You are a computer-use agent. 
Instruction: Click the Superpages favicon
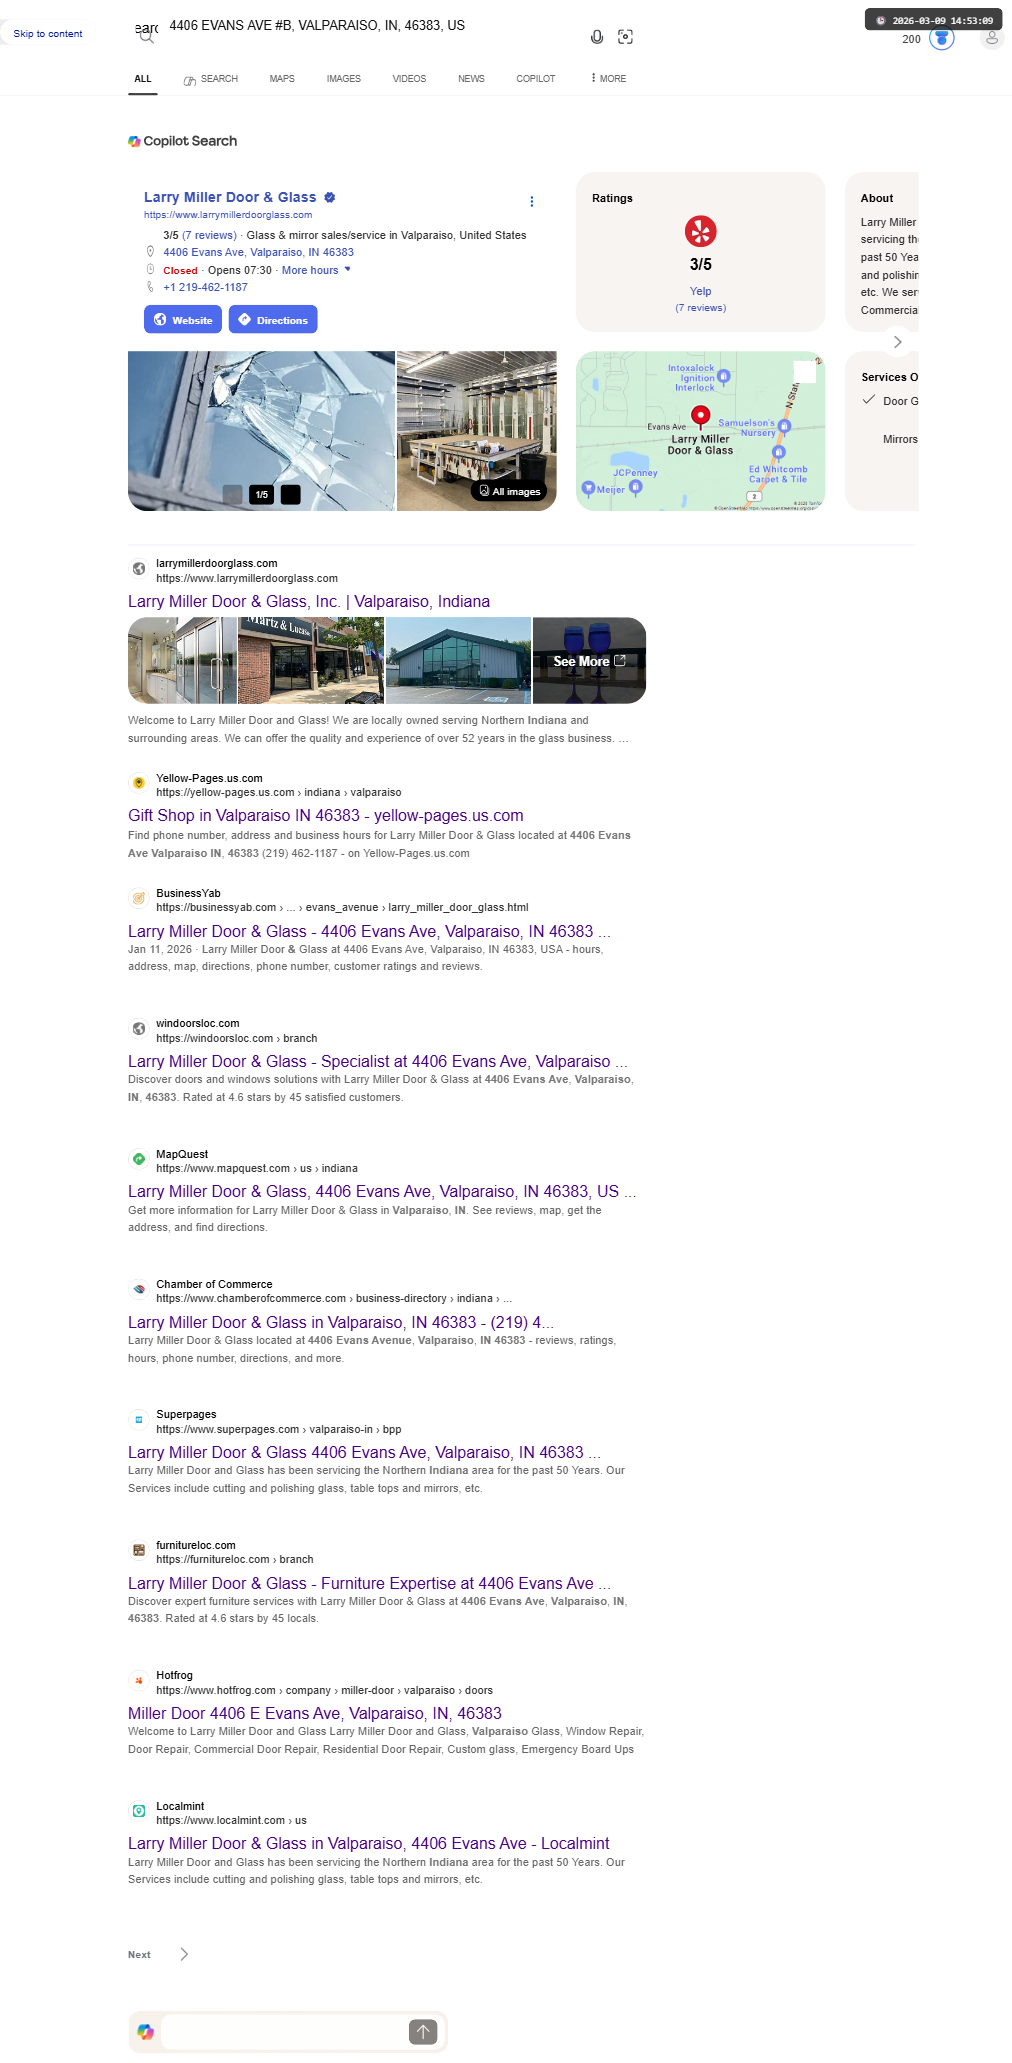tap(139, 1419)
